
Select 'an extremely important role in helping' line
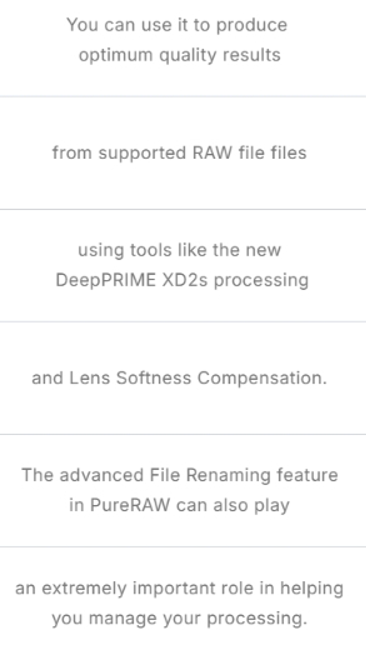pos(179,589)
